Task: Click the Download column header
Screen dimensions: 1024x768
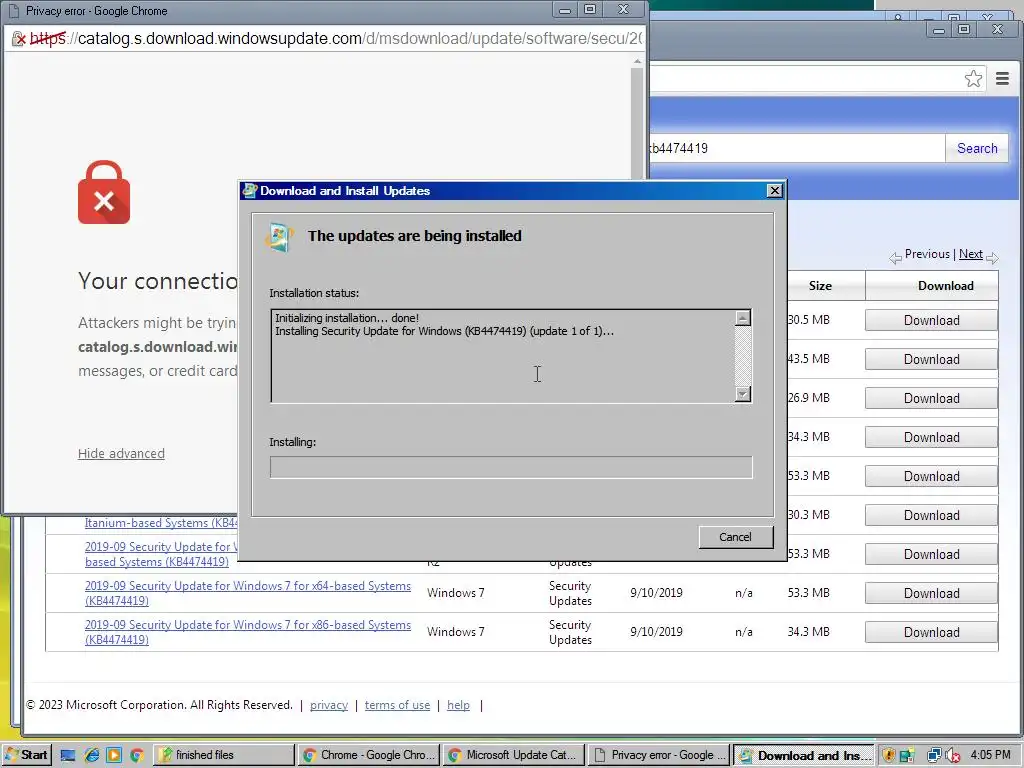Action: pyautogui.click(x=946, y=286)
